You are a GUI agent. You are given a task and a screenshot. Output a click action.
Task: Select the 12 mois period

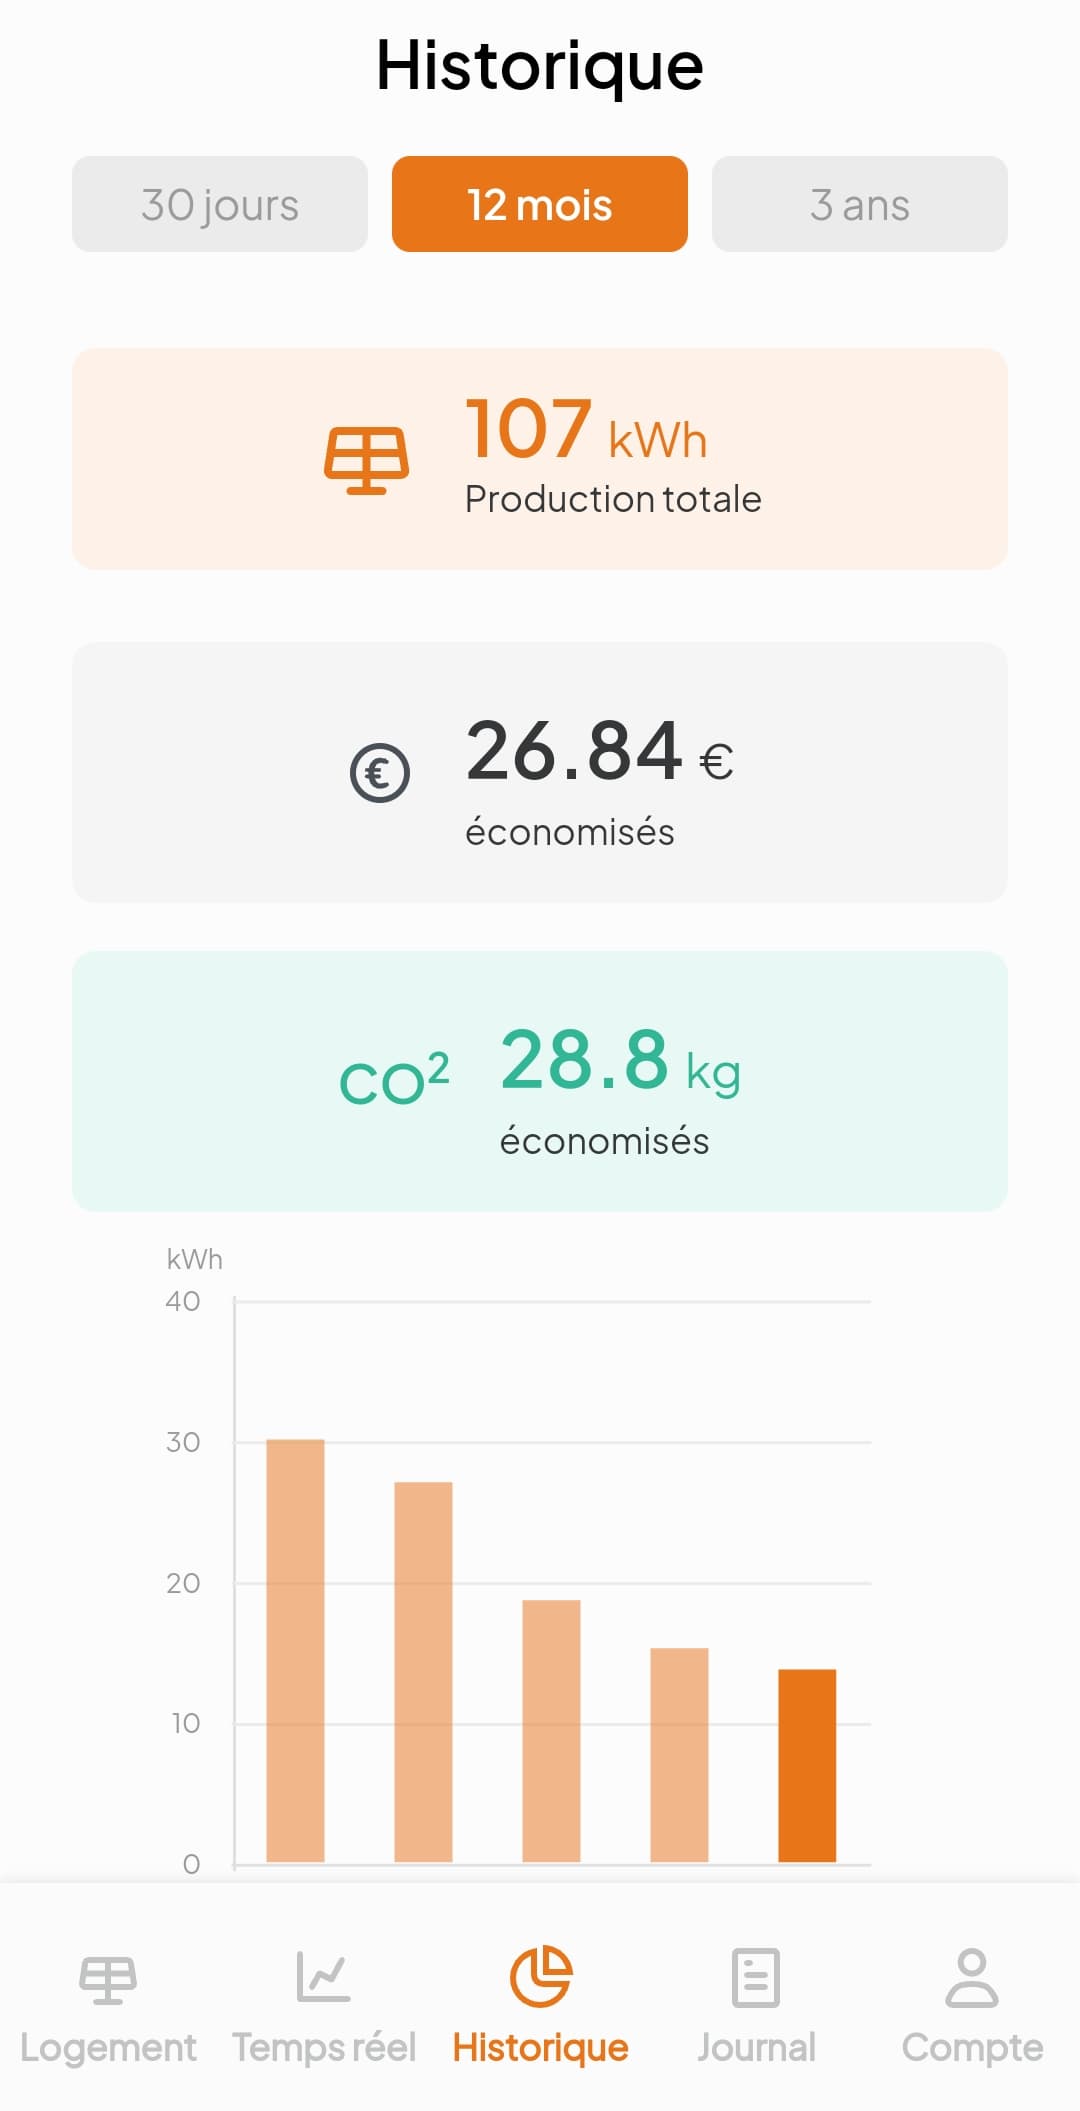coord(540,204)
